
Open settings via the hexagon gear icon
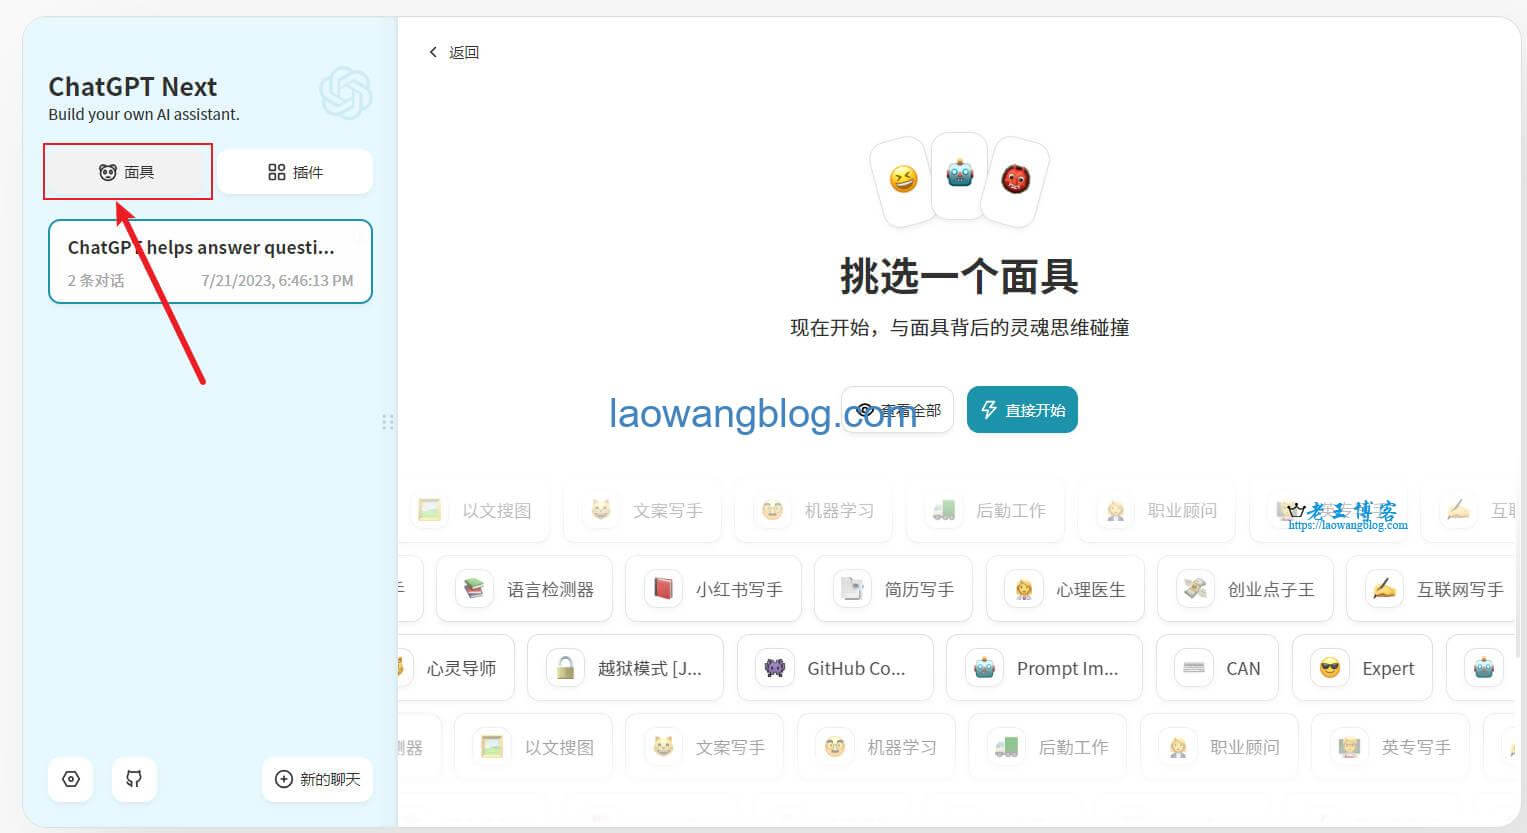(x=71, y=779)
